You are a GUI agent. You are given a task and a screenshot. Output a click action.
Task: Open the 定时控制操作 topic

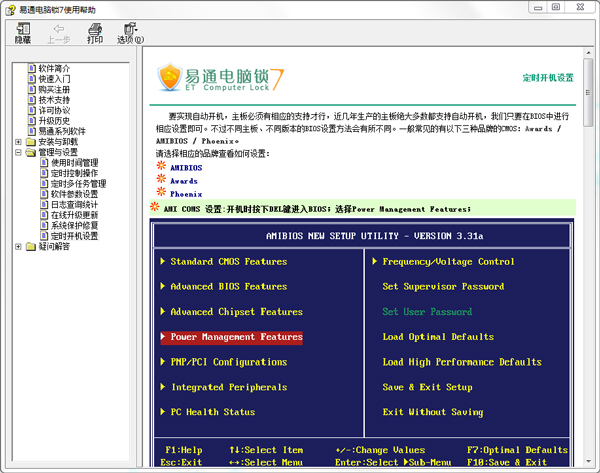pos(75,173)
